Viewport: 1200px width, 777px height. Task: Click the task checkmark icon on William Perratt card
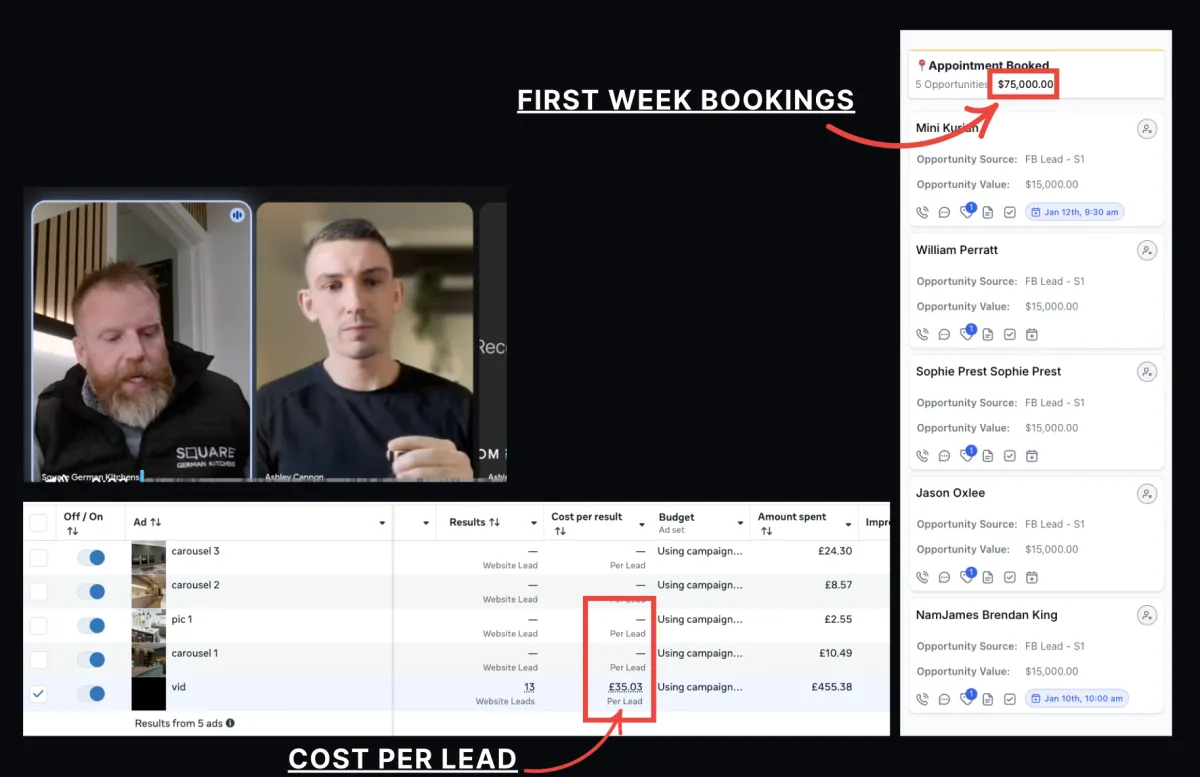point(1010,334)
